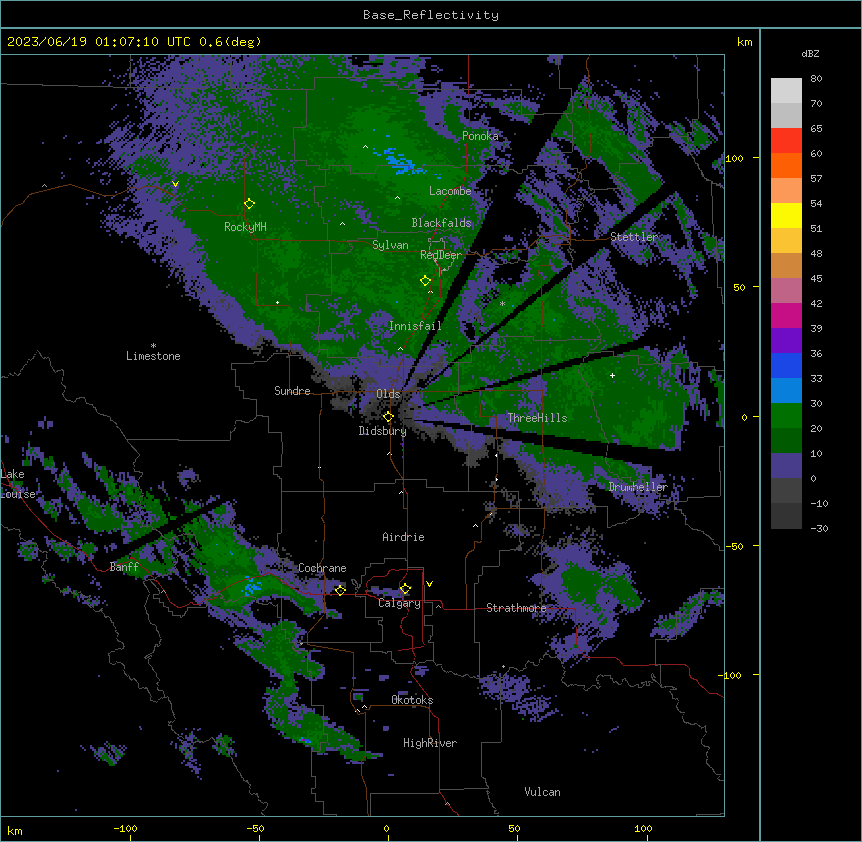The width and height of the screenshot is (862, 842).
Task: Click the Okotoks label
Action: [412, 700]
